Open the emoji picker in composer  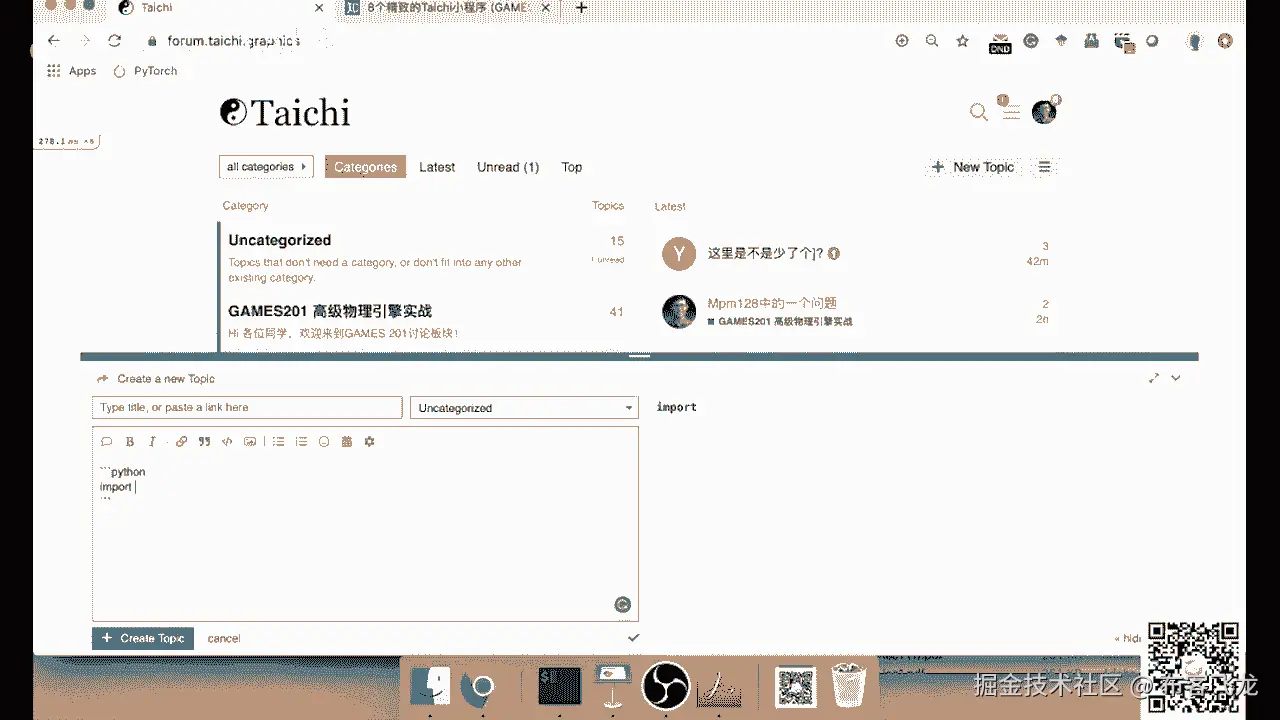pyautogui.click(x=324, y=441)
